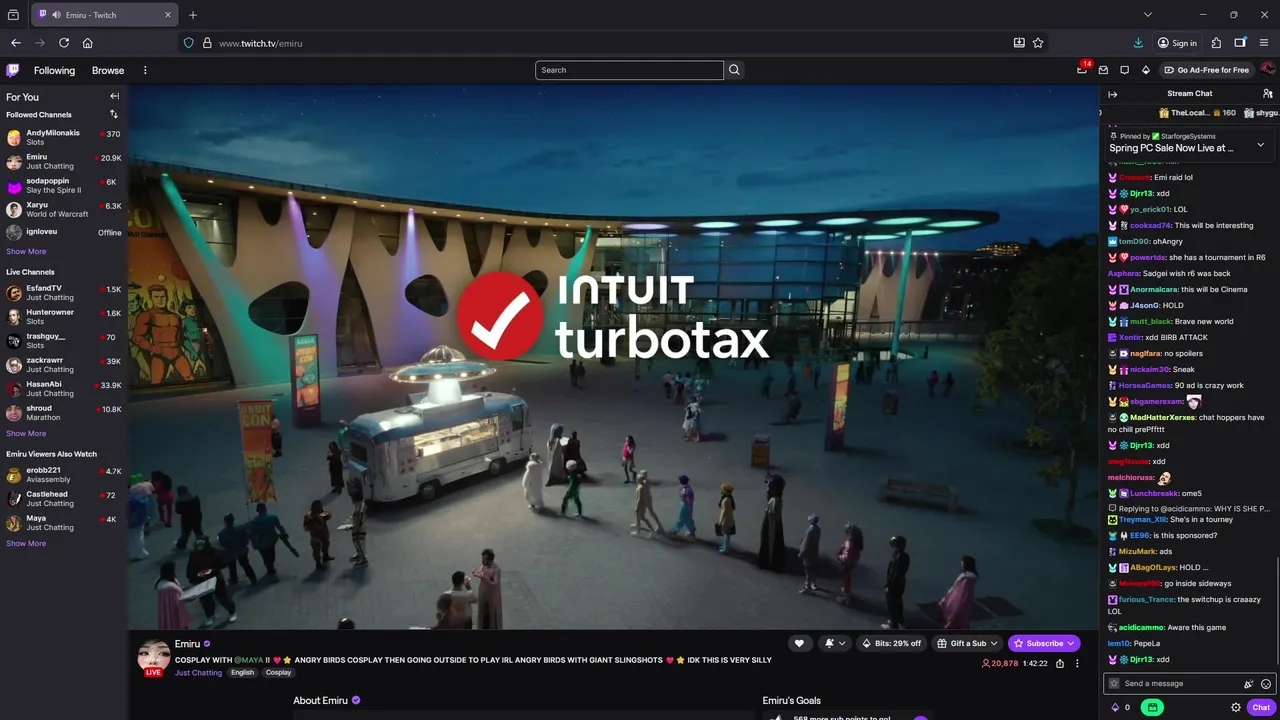Open AndyMilonakis channel in sidebar

tap(64, 138)
